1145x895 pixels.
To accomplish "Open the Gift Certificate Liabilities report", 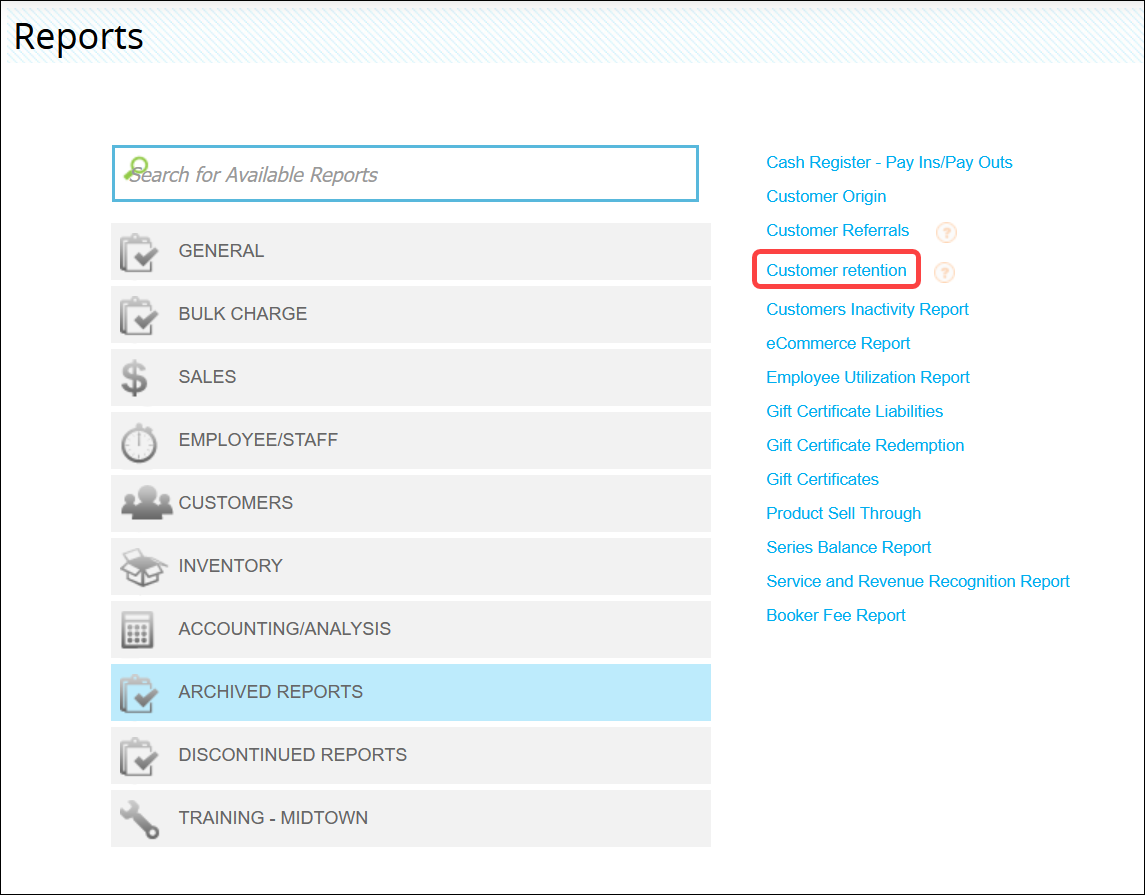I will (854, 411).
